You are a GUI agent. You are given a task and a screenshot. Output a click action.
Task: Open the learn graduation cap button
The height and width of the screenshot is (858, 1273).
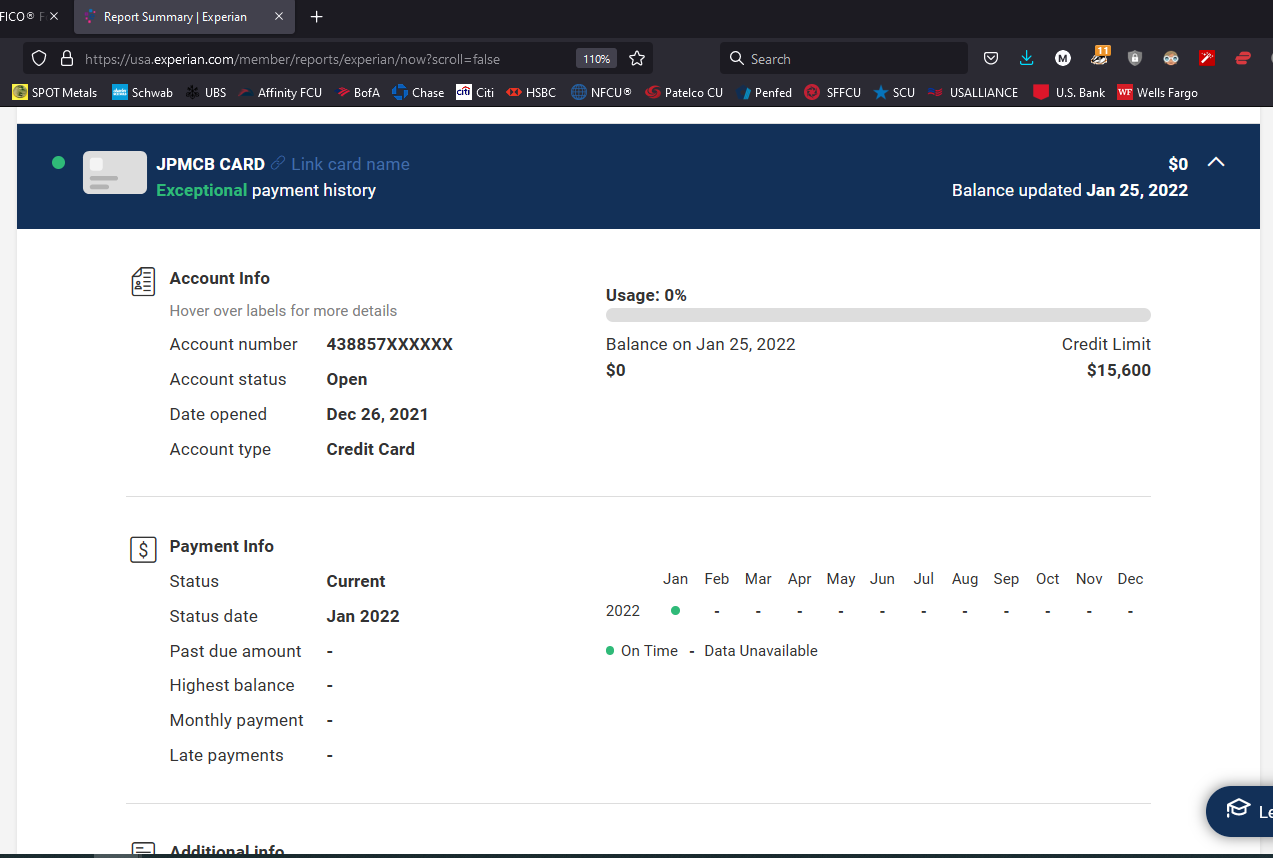(x=1240, y=810)
